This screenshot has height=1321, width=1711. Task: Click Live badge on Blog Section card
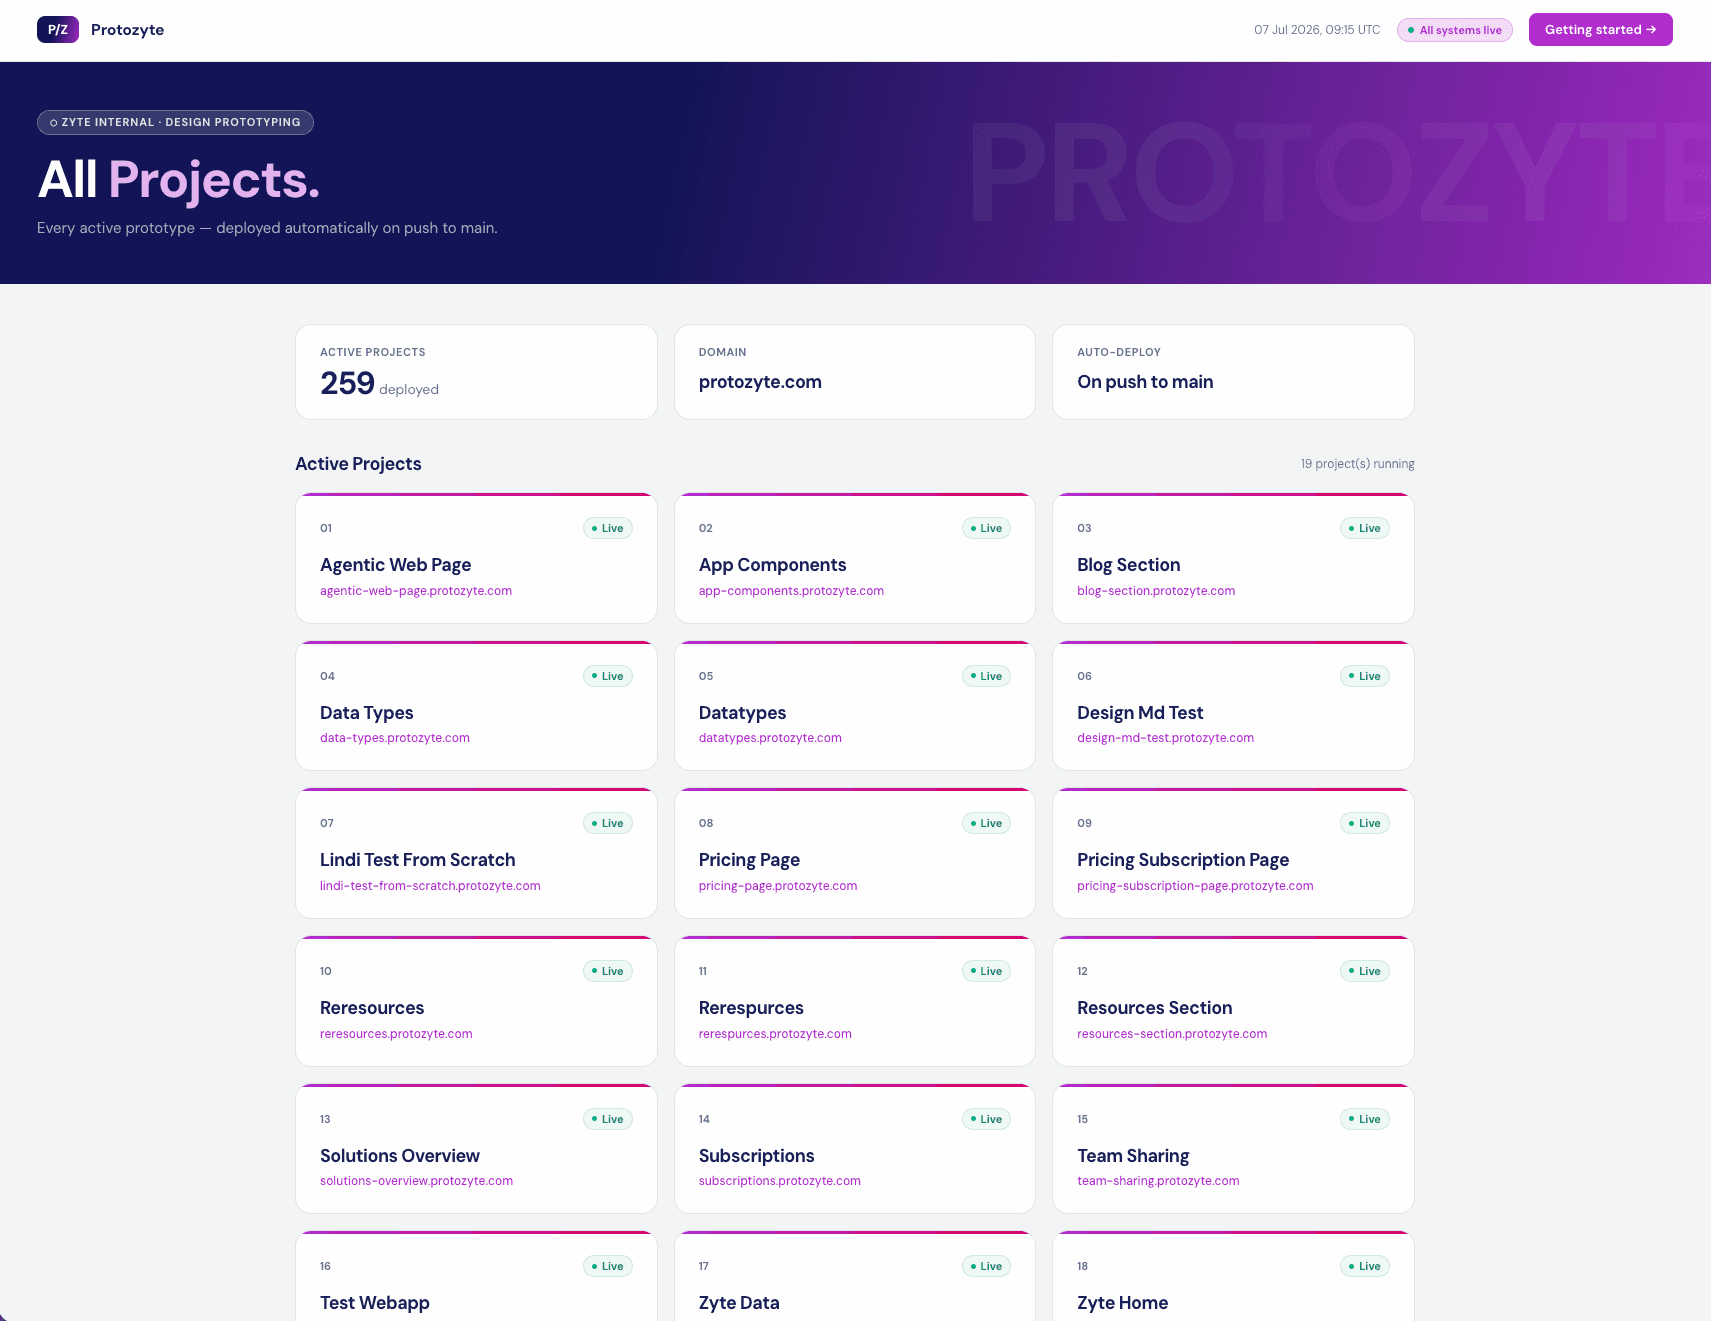point(1365,528)
